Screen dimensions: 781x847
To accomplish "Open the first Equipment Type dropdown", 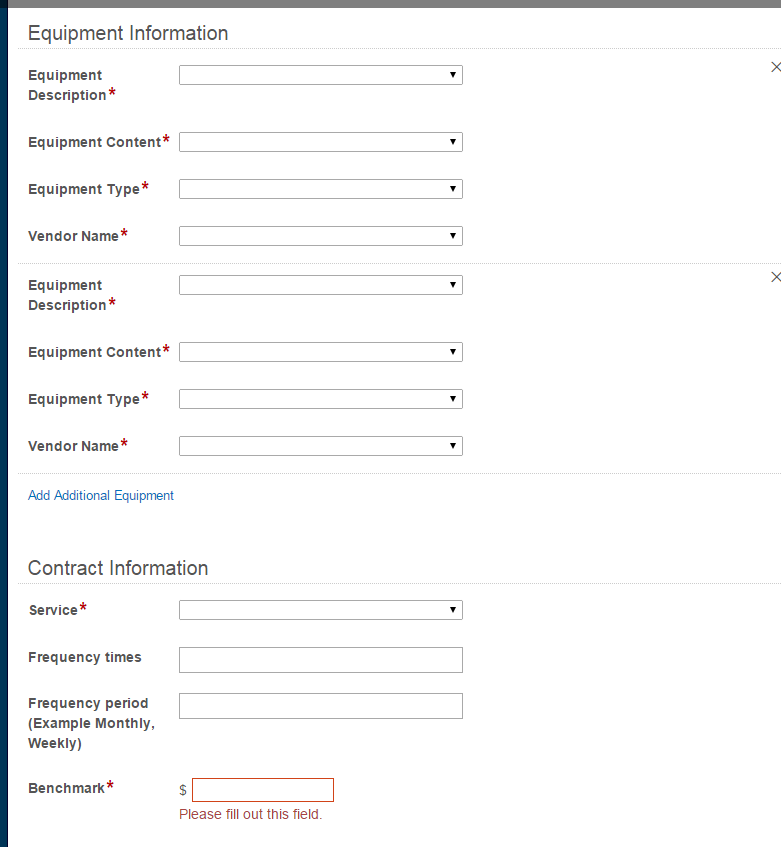I will pyautogui.click(x=321, y=189).
